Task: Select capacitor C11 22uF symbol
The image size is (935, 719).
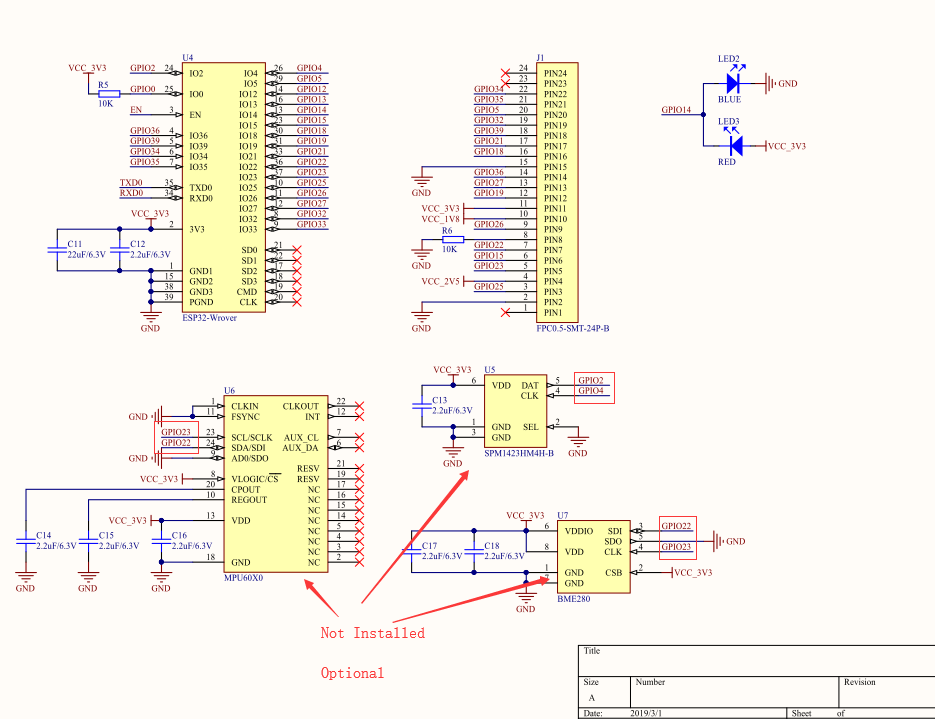Action: (x=57, y=250)
